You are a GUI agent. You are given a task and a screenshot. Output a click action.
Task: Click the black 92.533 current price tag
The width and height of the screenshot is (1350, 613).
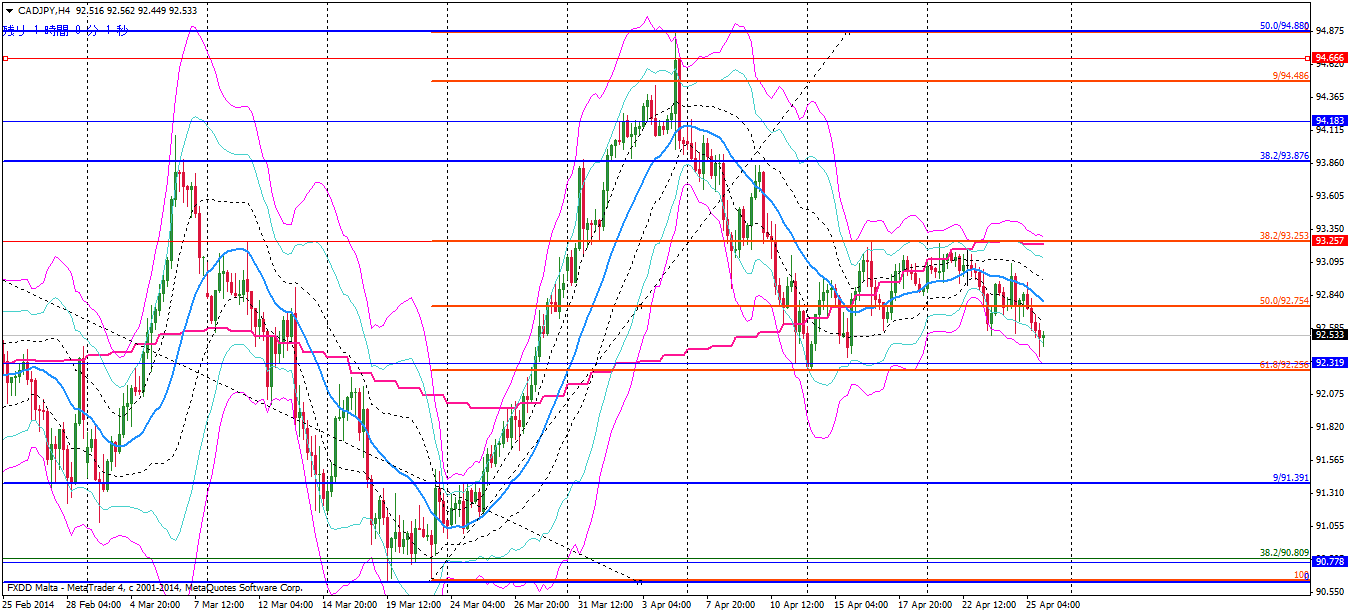pos(1330,335)
